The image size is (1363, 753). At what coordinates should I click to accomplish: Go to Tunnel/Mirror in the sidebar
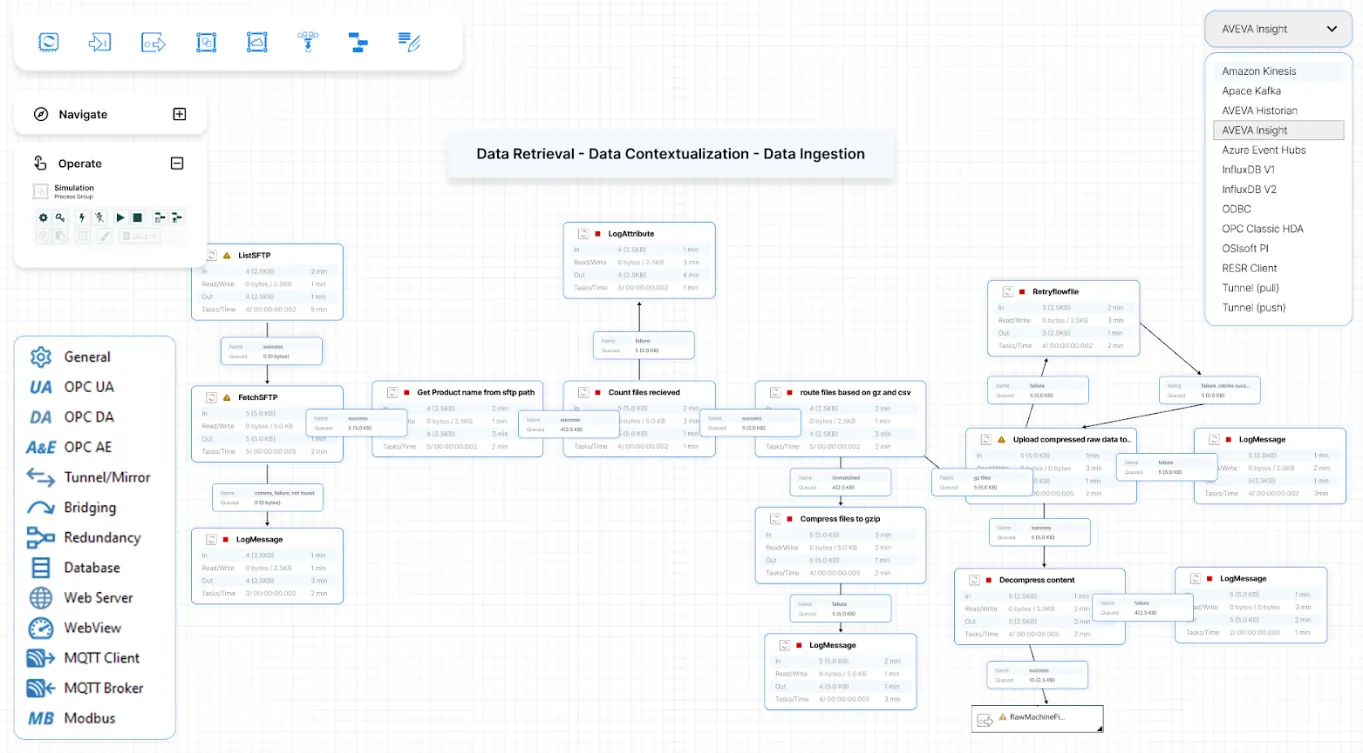[89, 477]
